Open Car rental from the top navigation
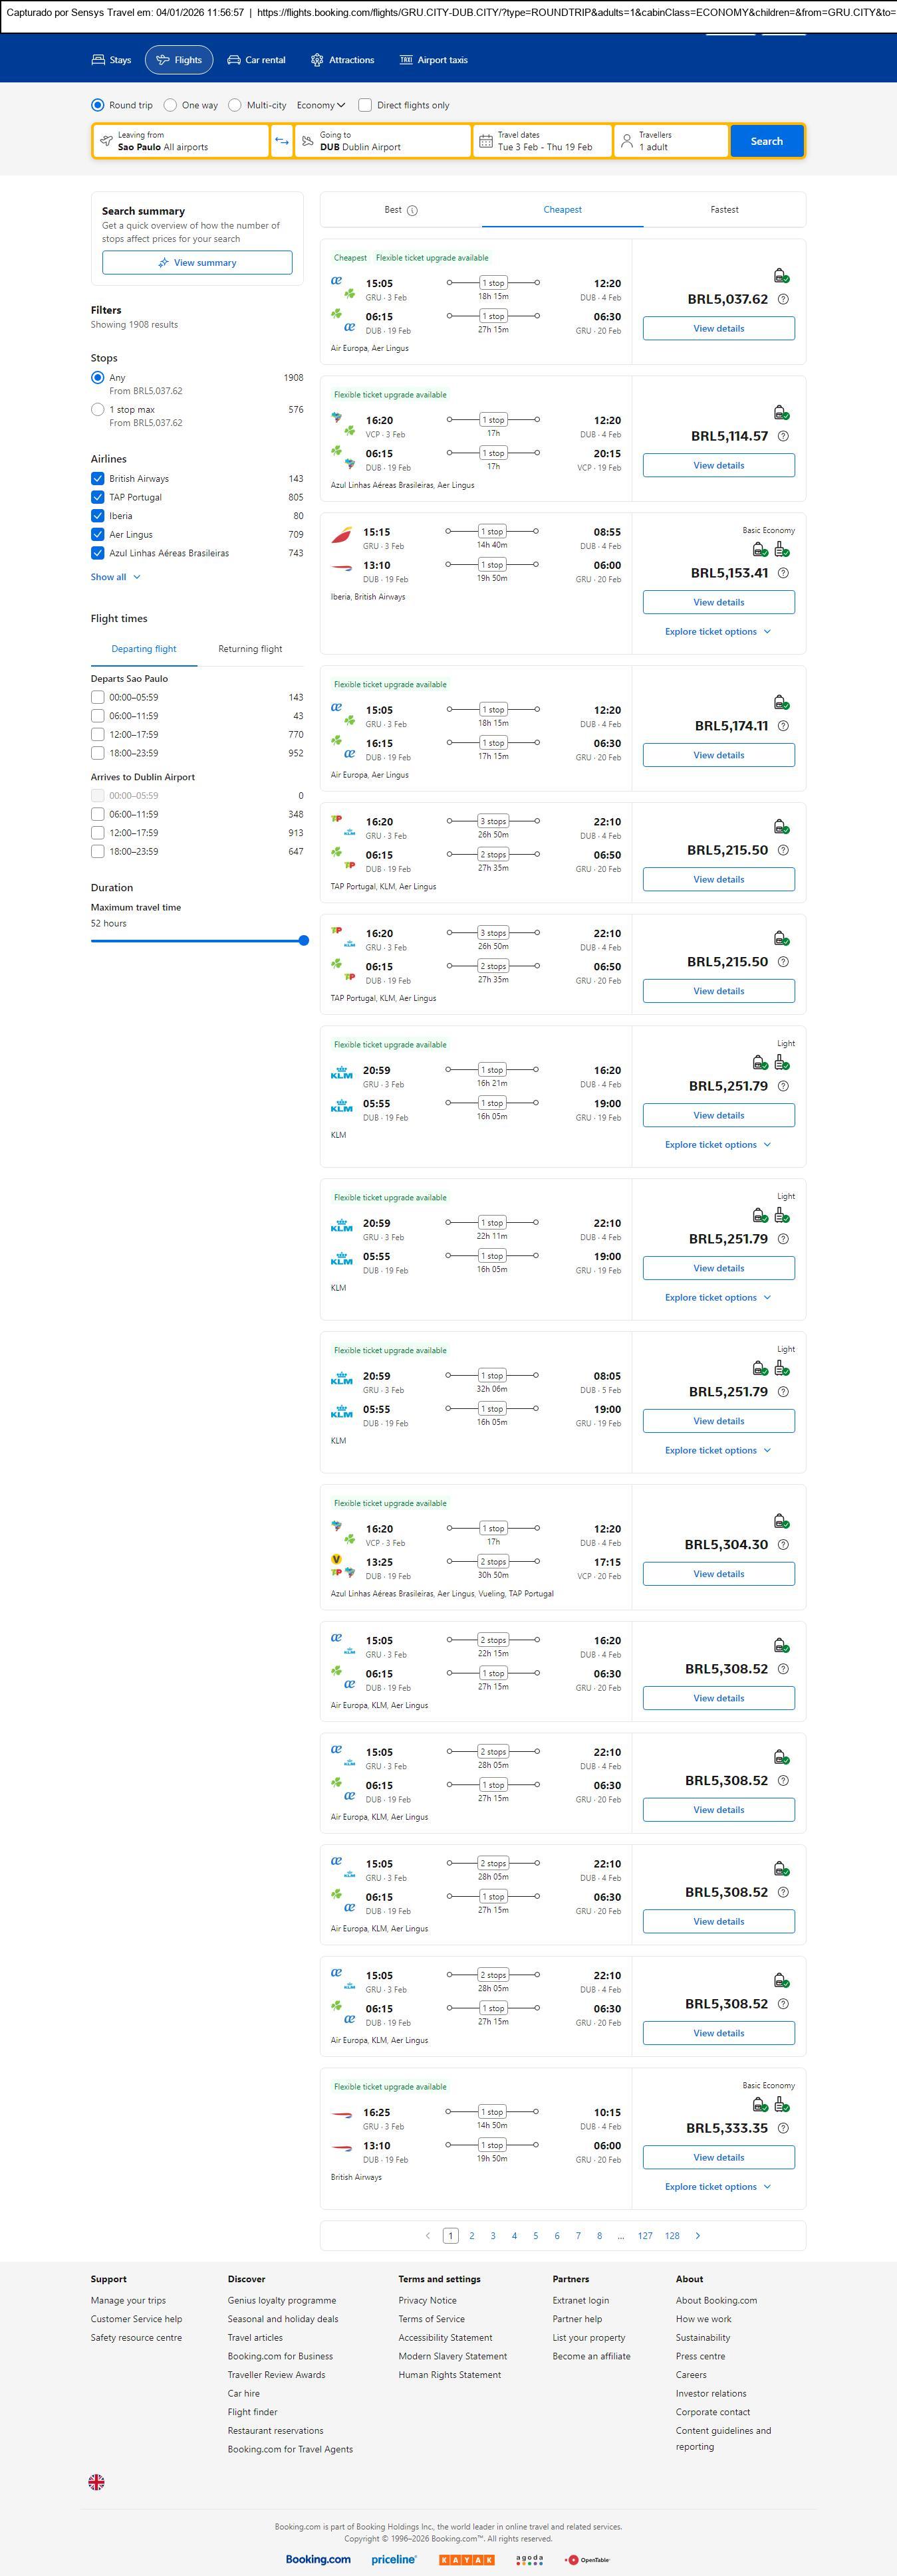 click(257, 60)
